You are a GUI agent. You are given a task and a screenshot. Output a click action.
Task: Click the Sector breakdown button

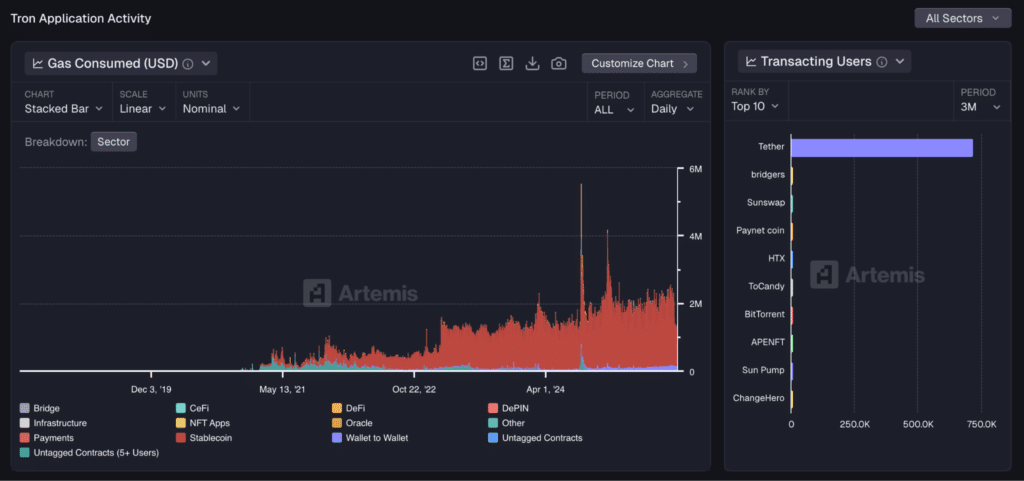point(114,142)
